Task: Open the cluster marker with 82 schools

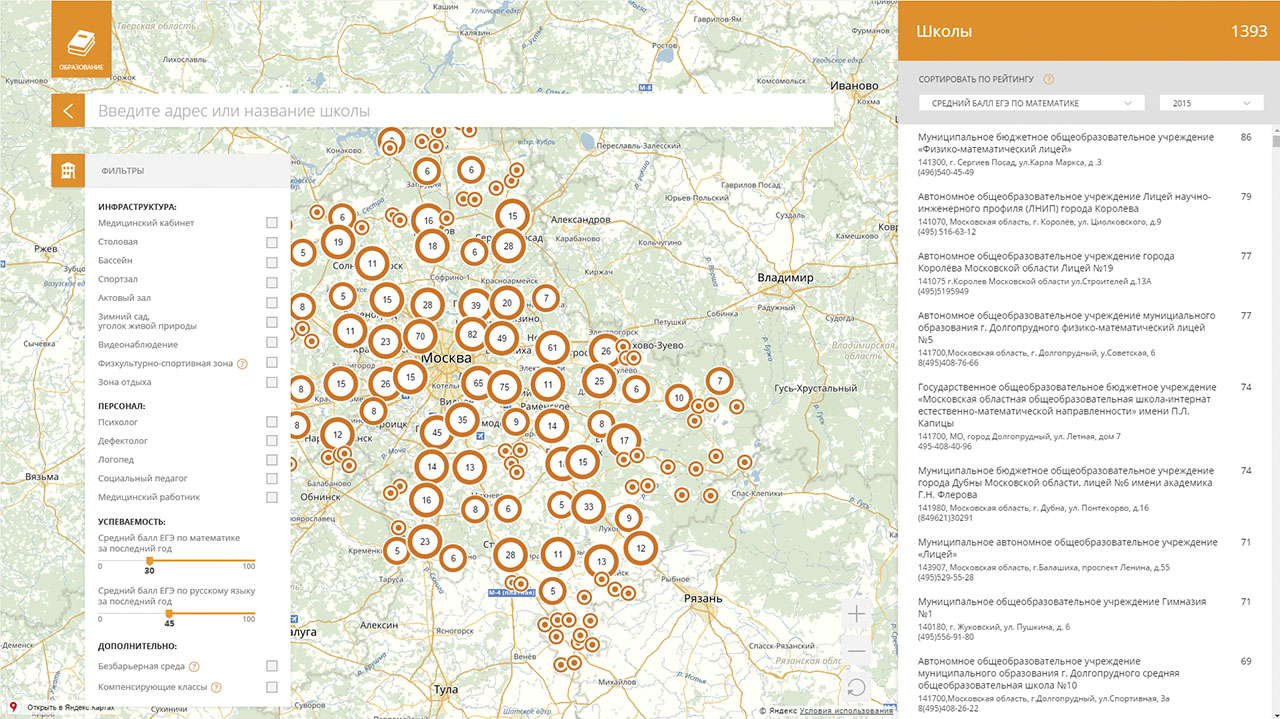Action: tap(473, 334)
